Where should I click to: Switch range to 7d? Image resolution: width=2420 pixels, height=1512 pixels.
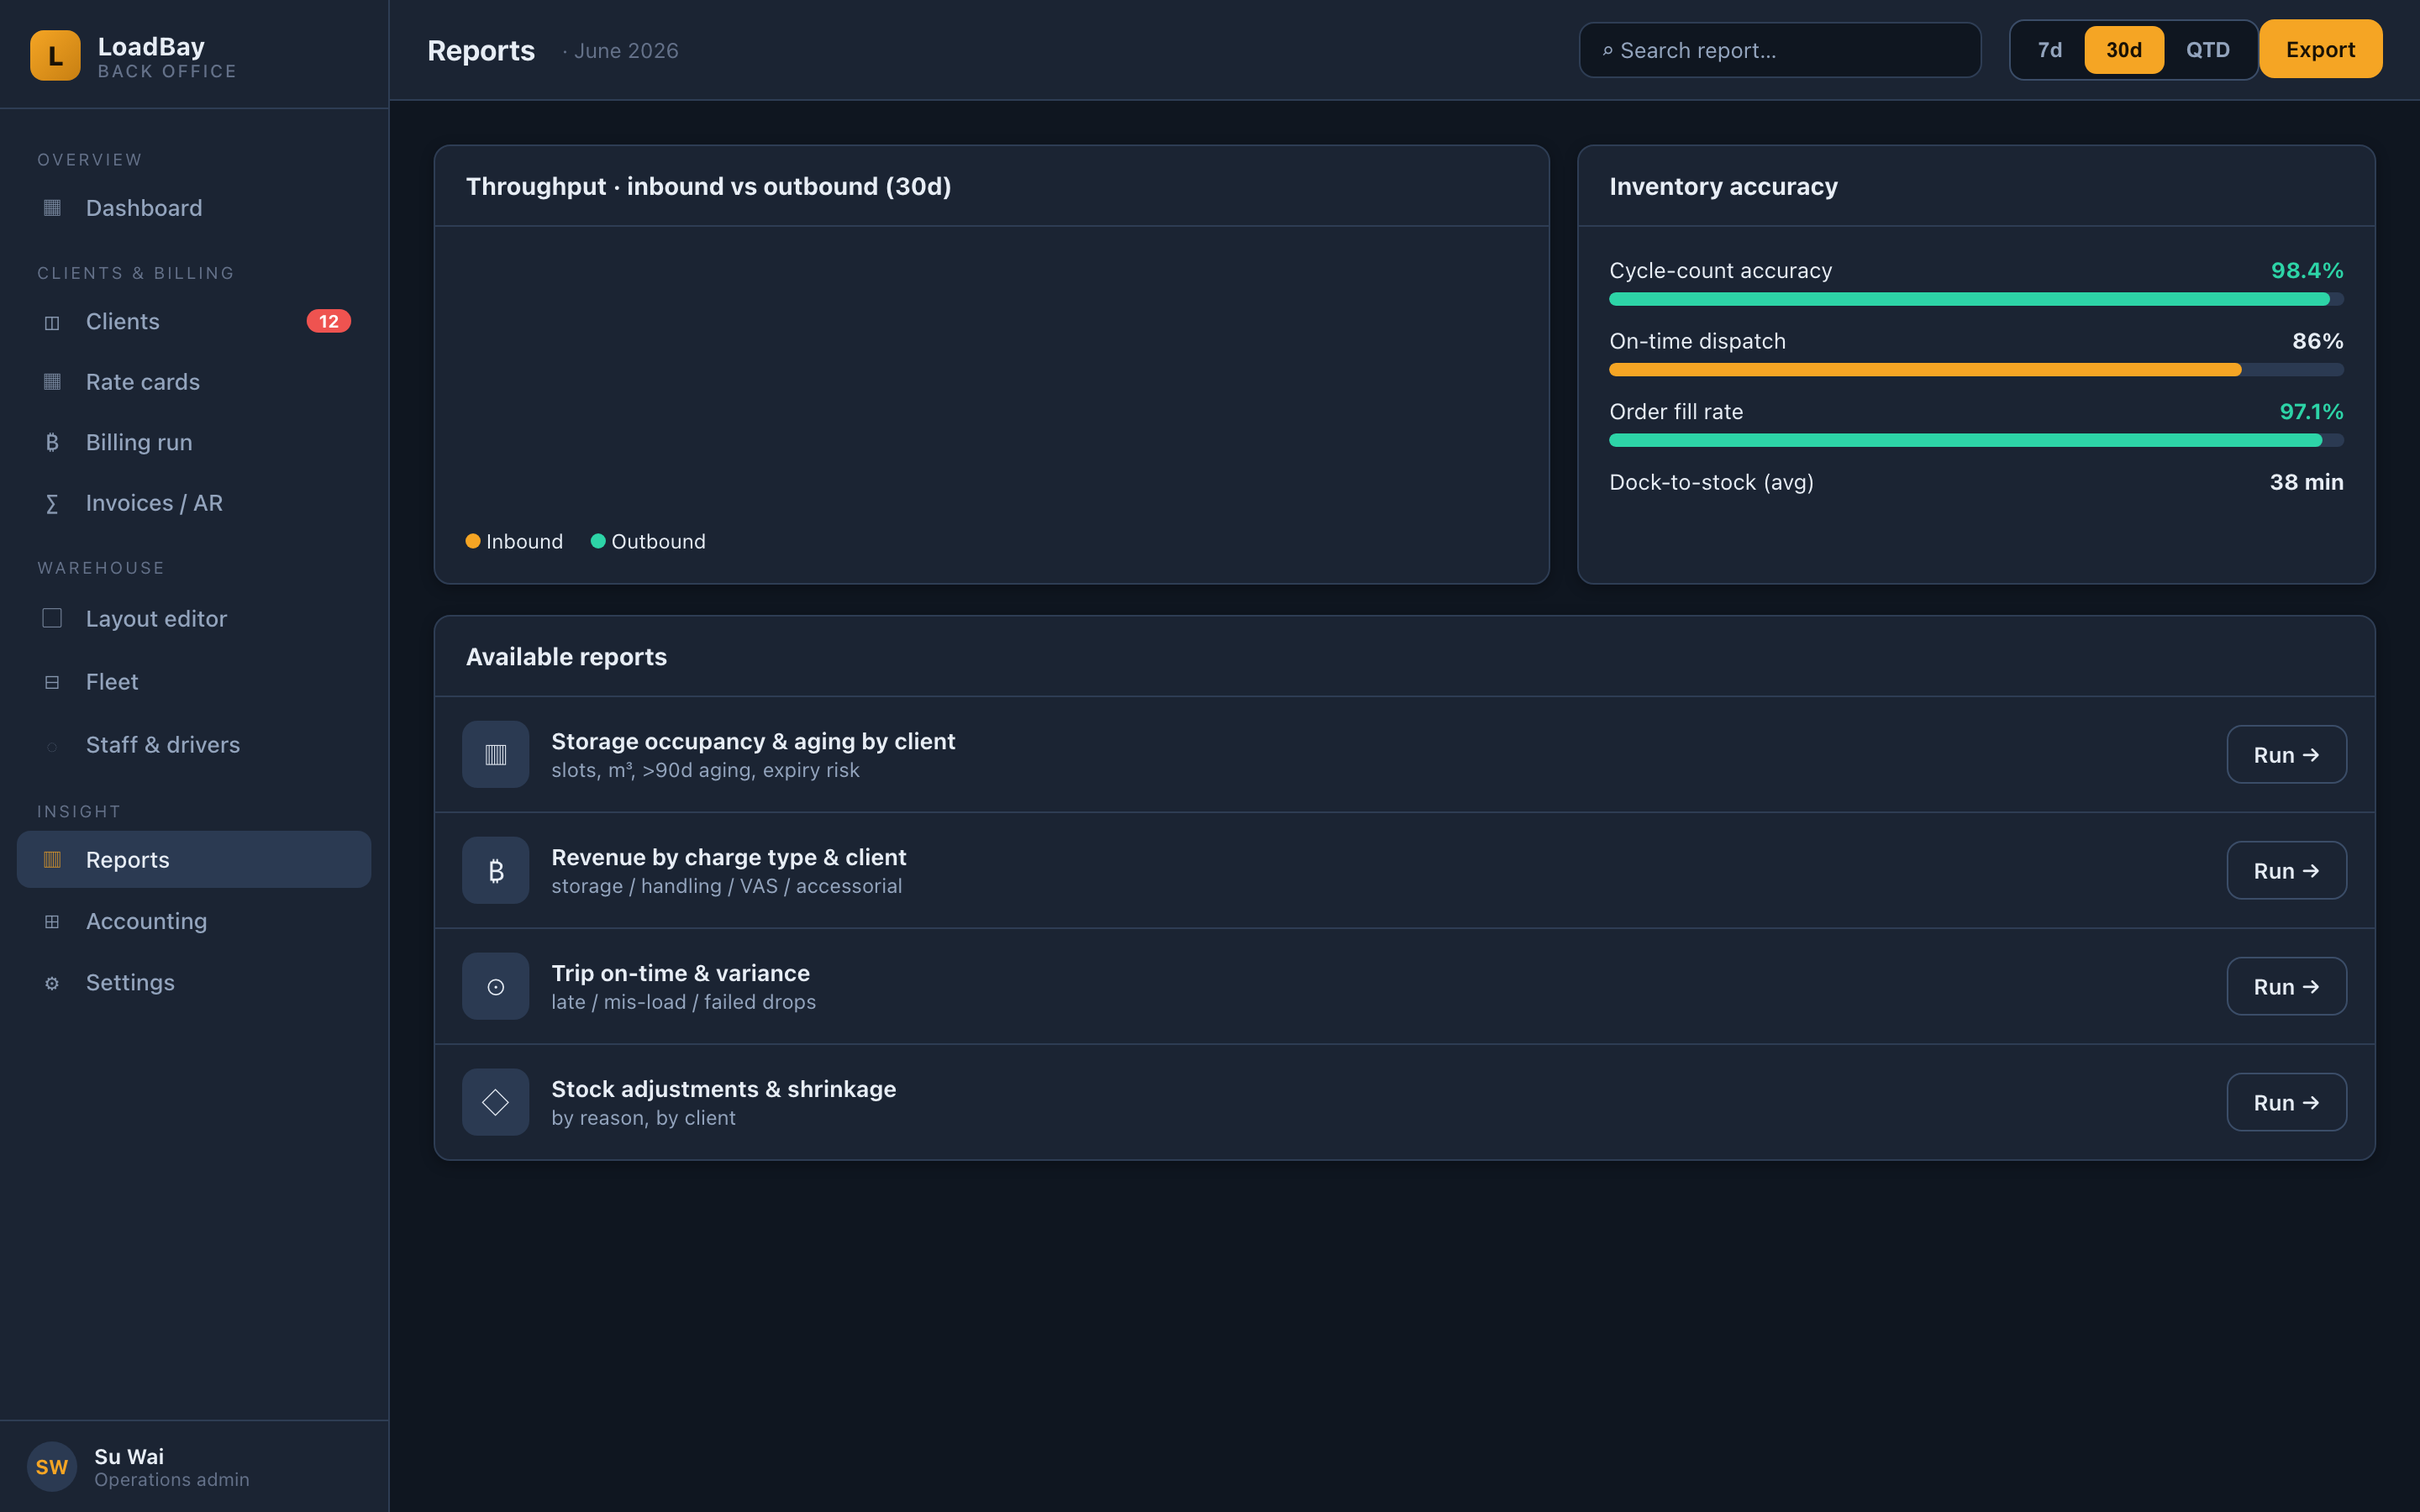pos(2049,50)
